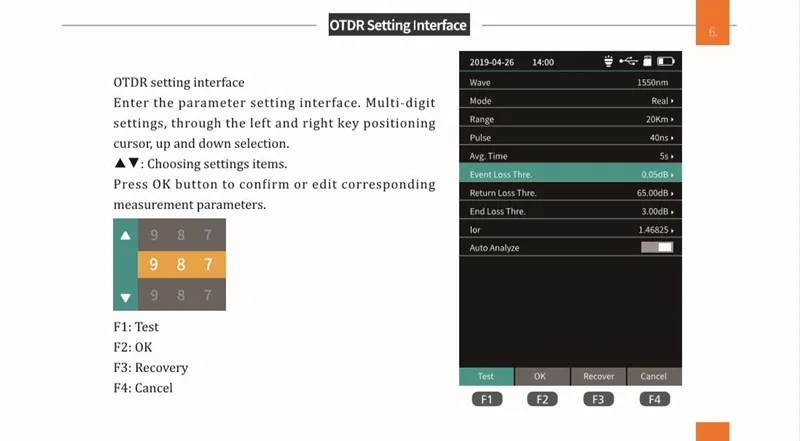Click the down arrow on digit picker

pyautogui.click(x=126, y=298)
